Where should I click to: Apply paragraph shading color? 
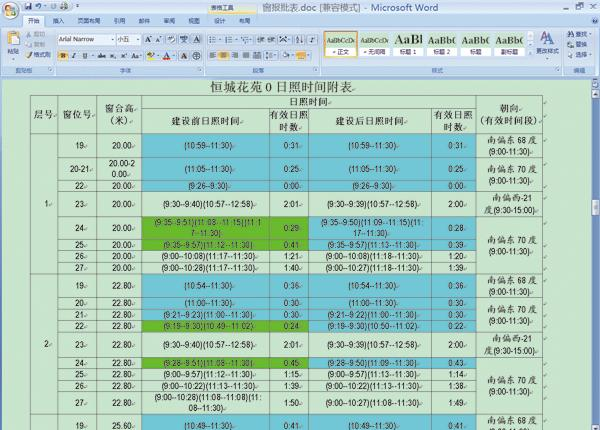287,56
